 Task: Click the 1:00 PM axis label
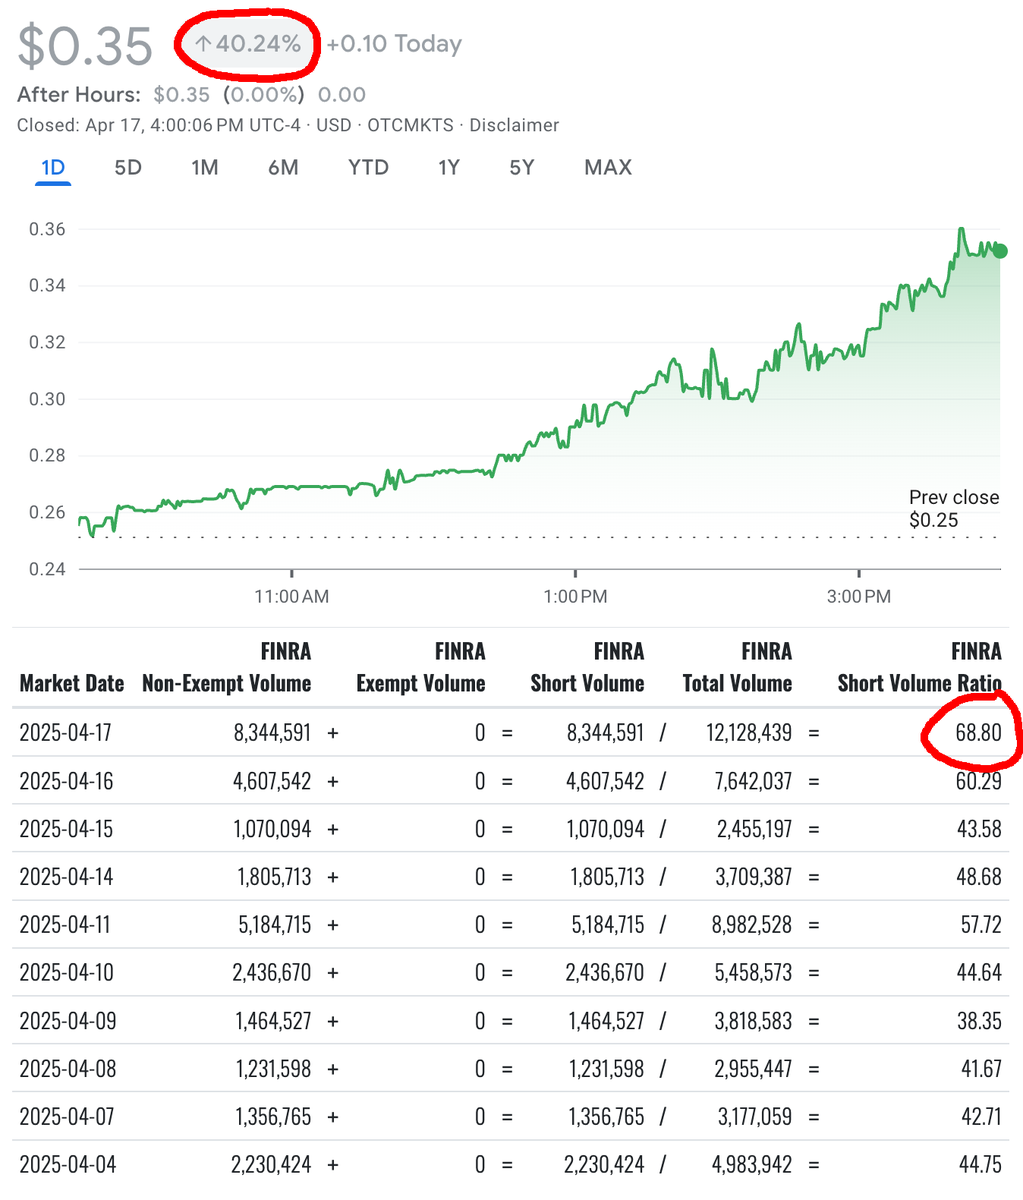575,597
